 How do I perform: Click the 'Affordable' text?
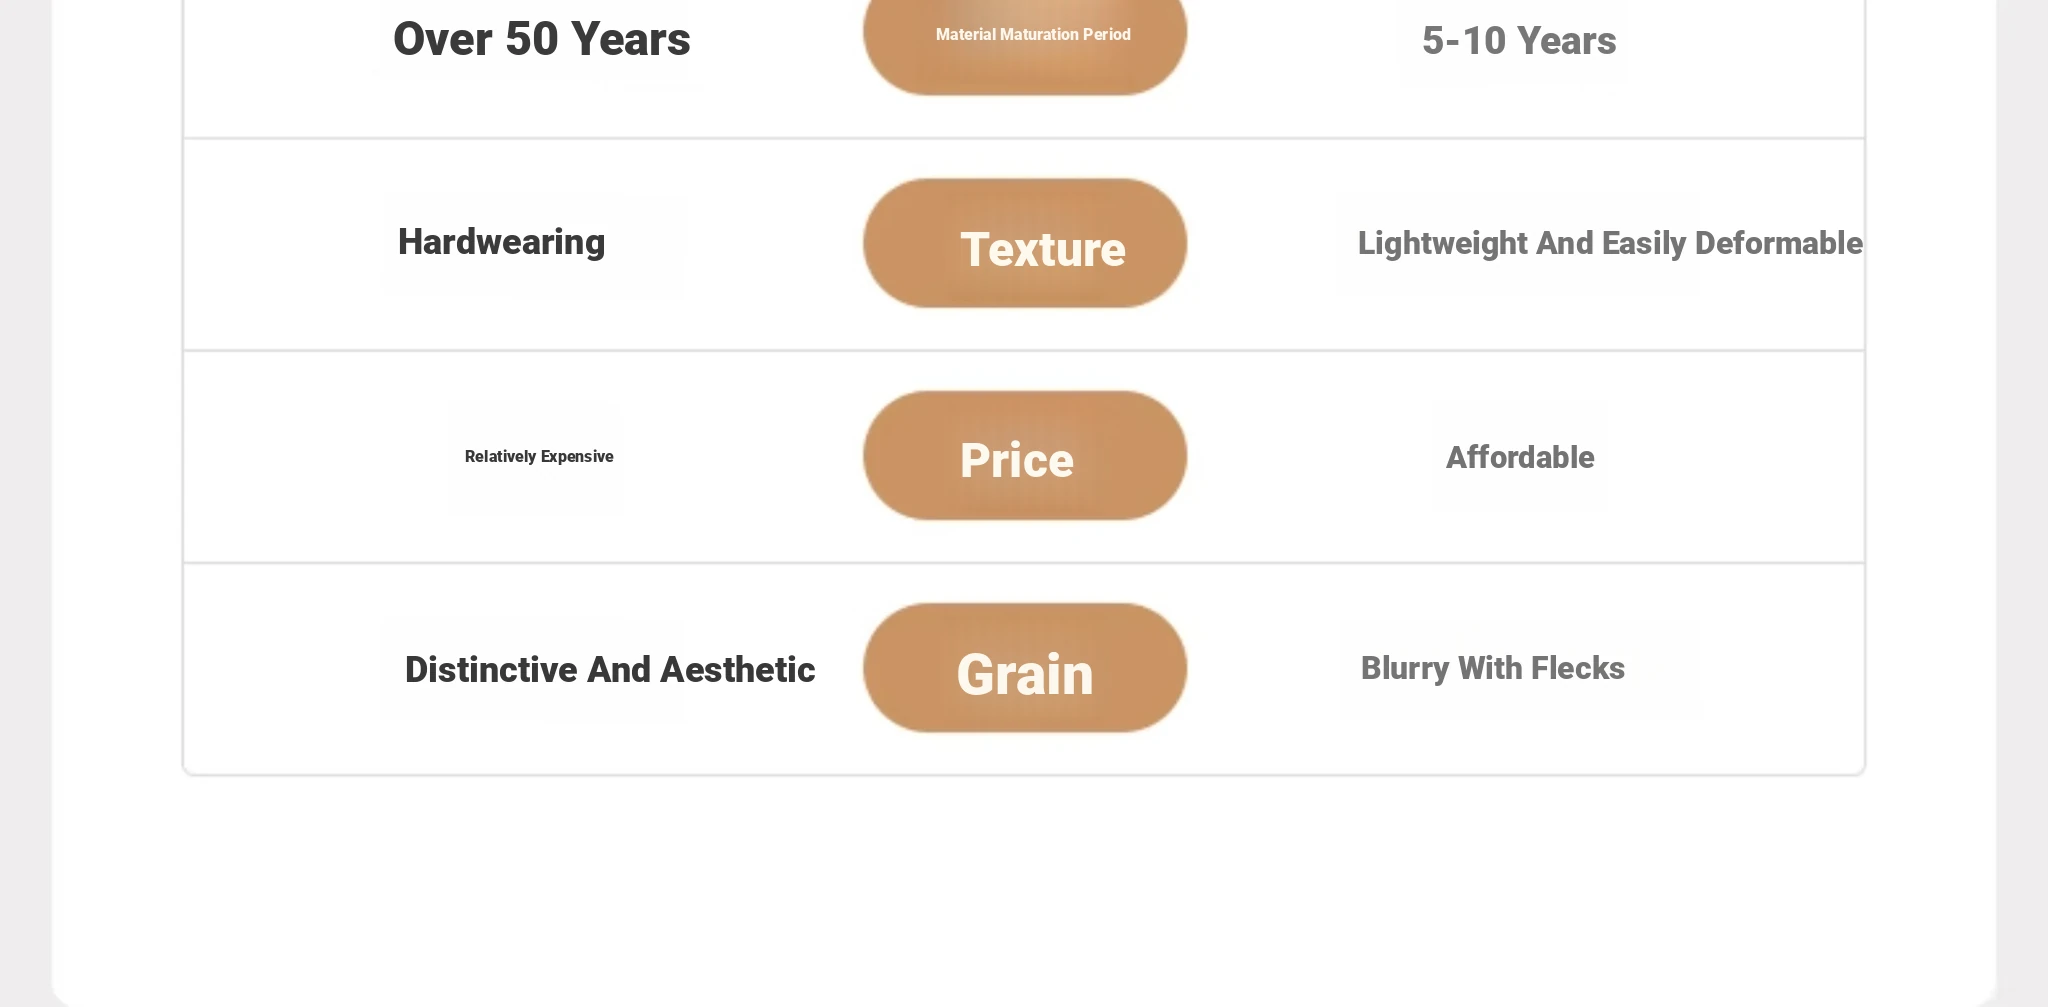coord(1520,457)
